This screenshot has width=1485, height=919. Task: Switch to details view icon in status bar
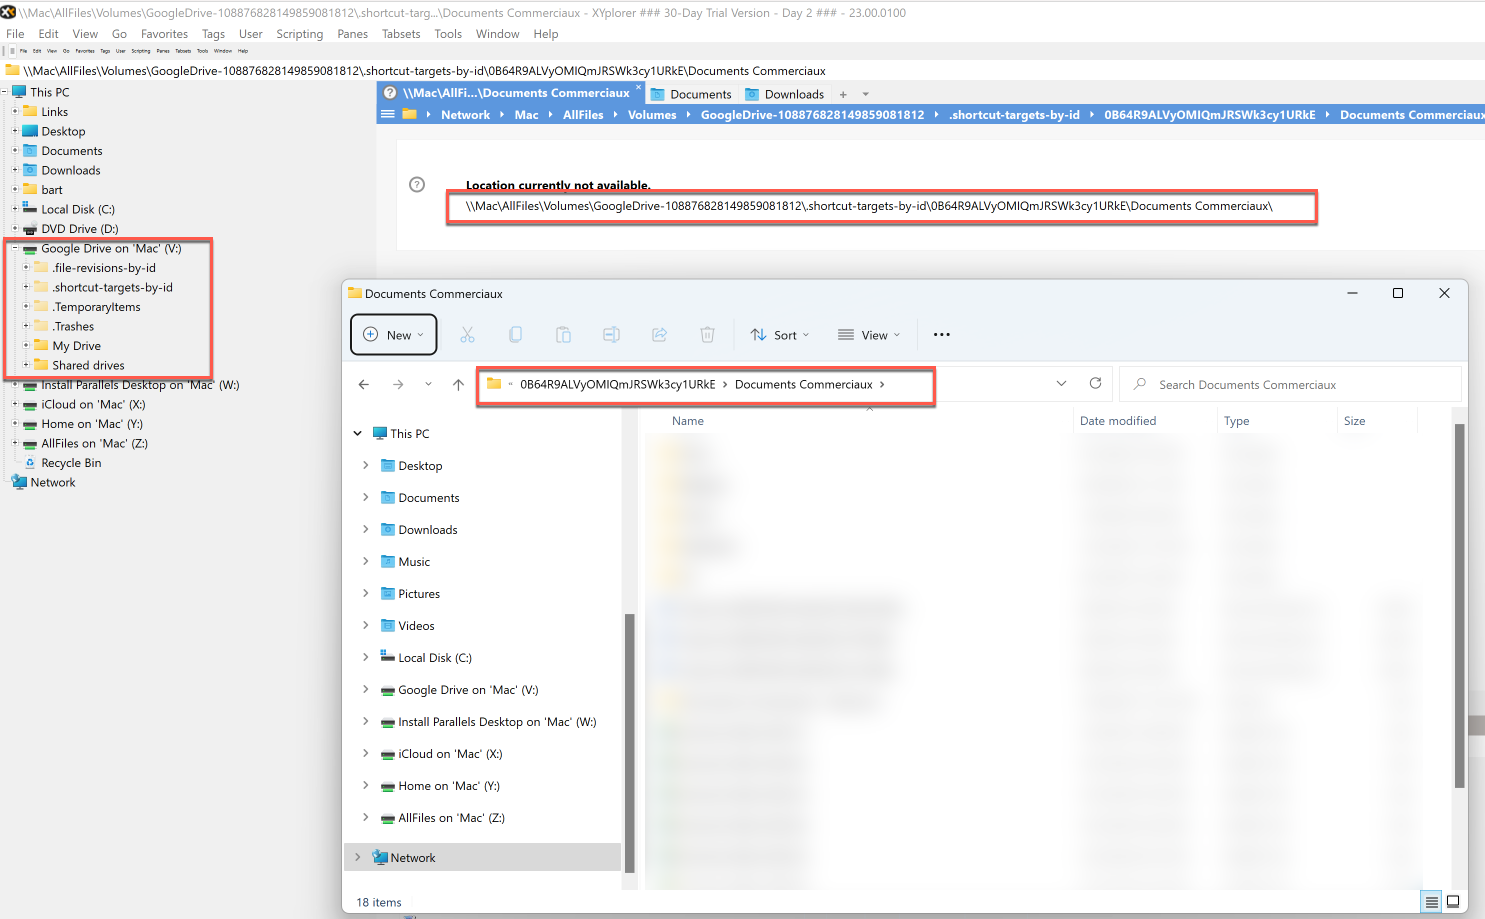[x=1431, y=902]
